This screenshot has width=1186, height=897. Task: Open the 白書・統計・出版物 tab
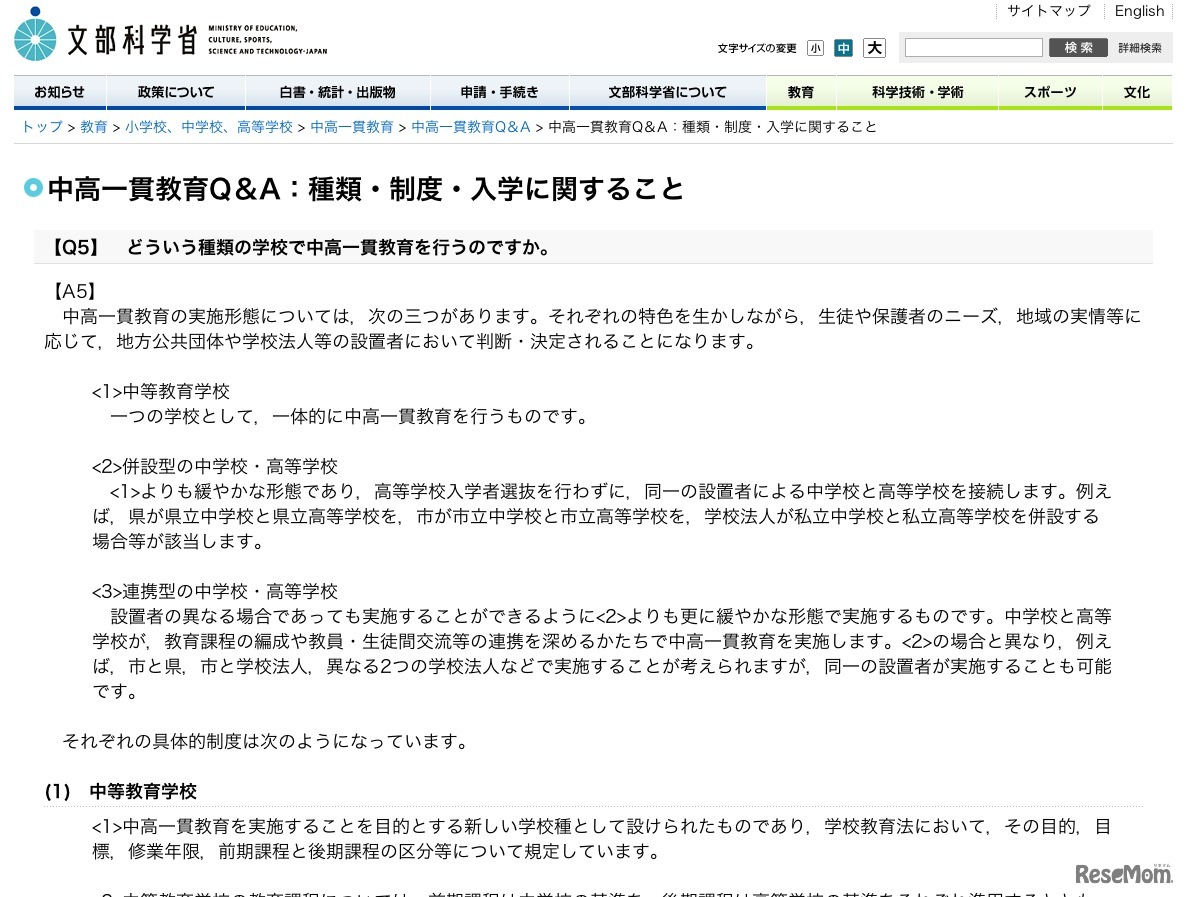(x=336, y=92)
